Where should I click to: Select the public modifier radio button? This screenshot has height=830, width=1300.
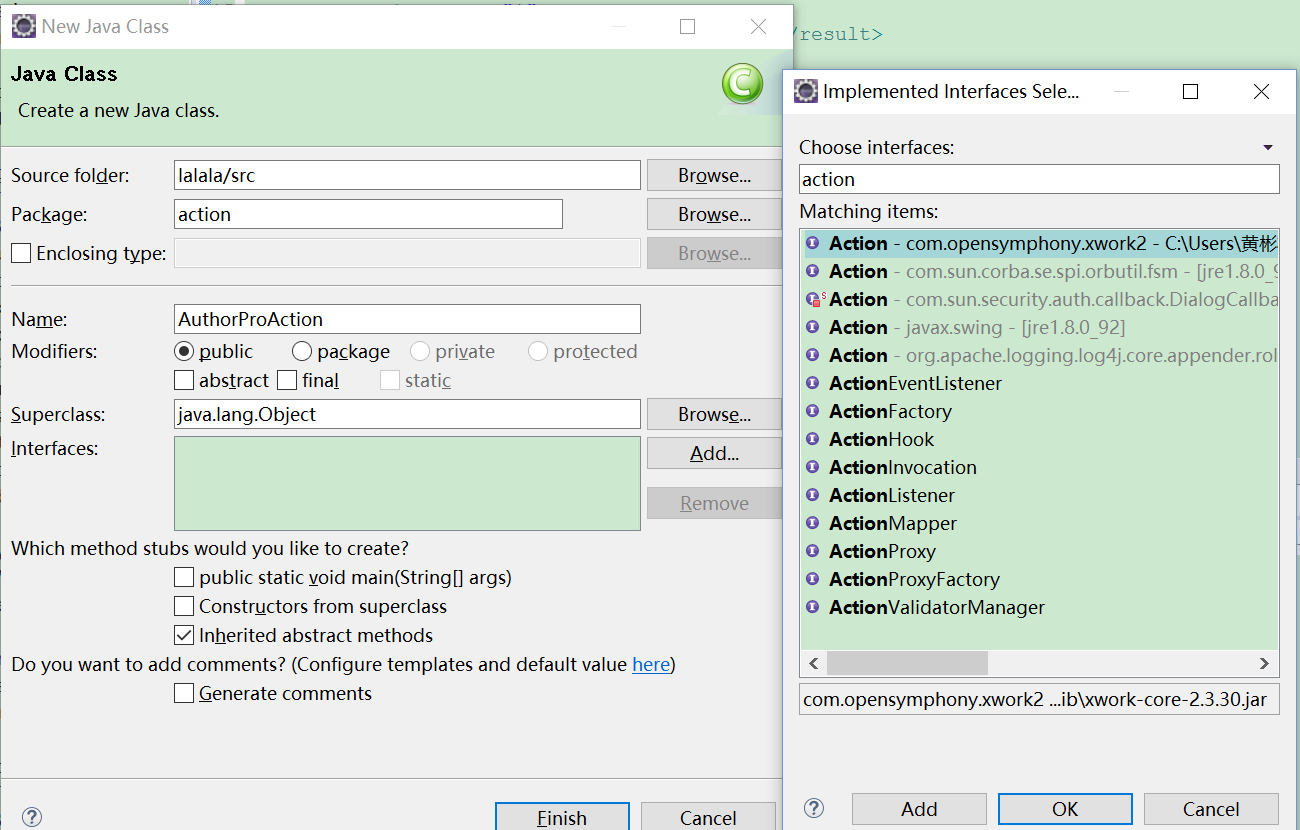pos(184,351)
